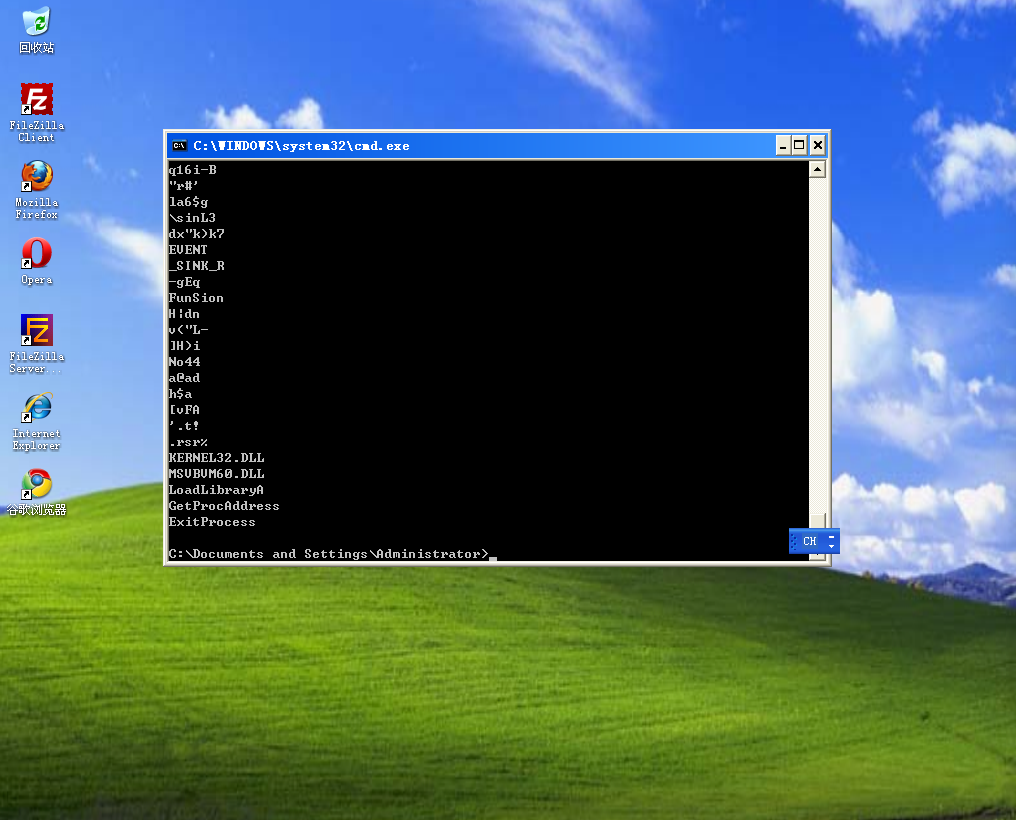Viewport: 1016px width, 820px height.
Task: Click the EVENT output line
Action: tap(188, 250)
